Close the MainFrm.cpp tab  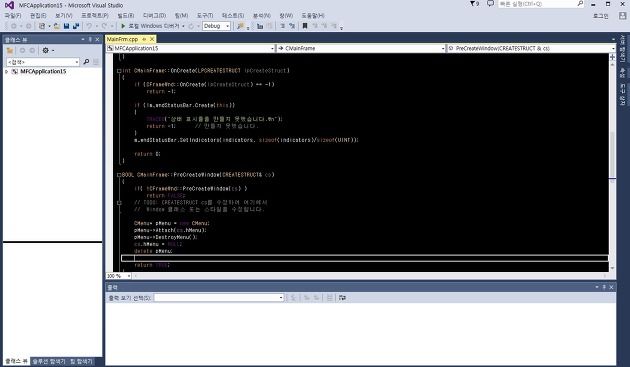click(x=152, y=39)
